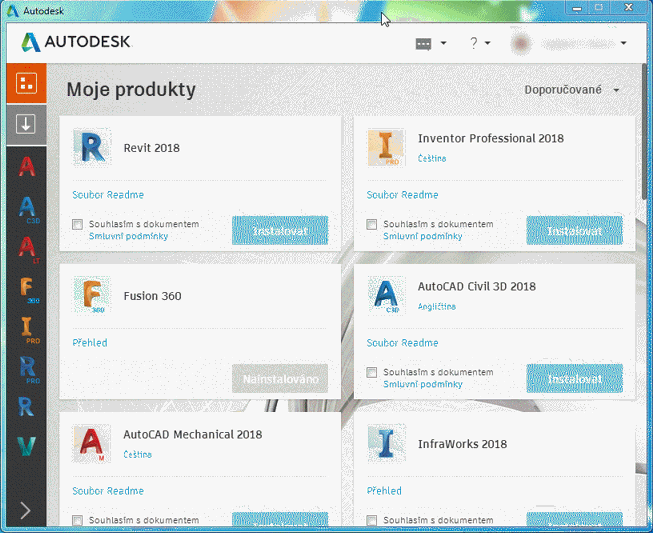This screenshot has width=653, height=533.
Task: Click the InfraWorks 2018 product logo
Action: click(386, 443)
